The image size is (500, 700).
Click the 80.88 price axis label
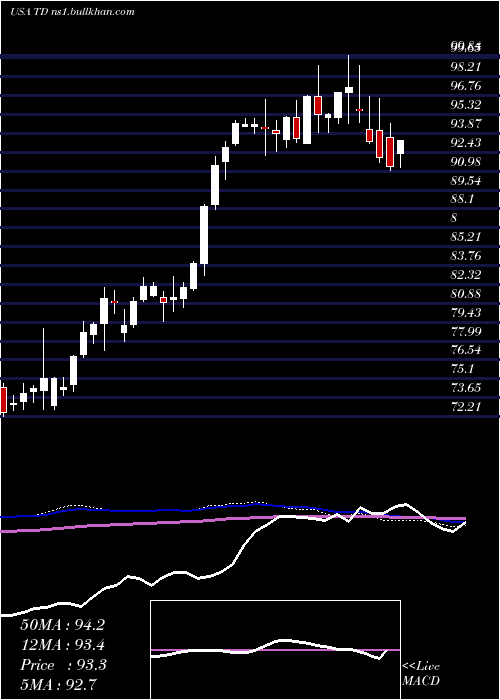(x=466, y=293)
